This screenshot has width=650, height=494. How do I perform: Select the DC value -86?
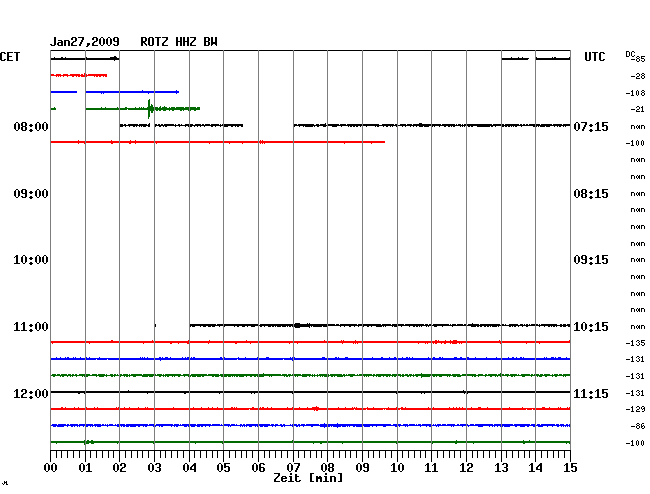click(638, 426)
